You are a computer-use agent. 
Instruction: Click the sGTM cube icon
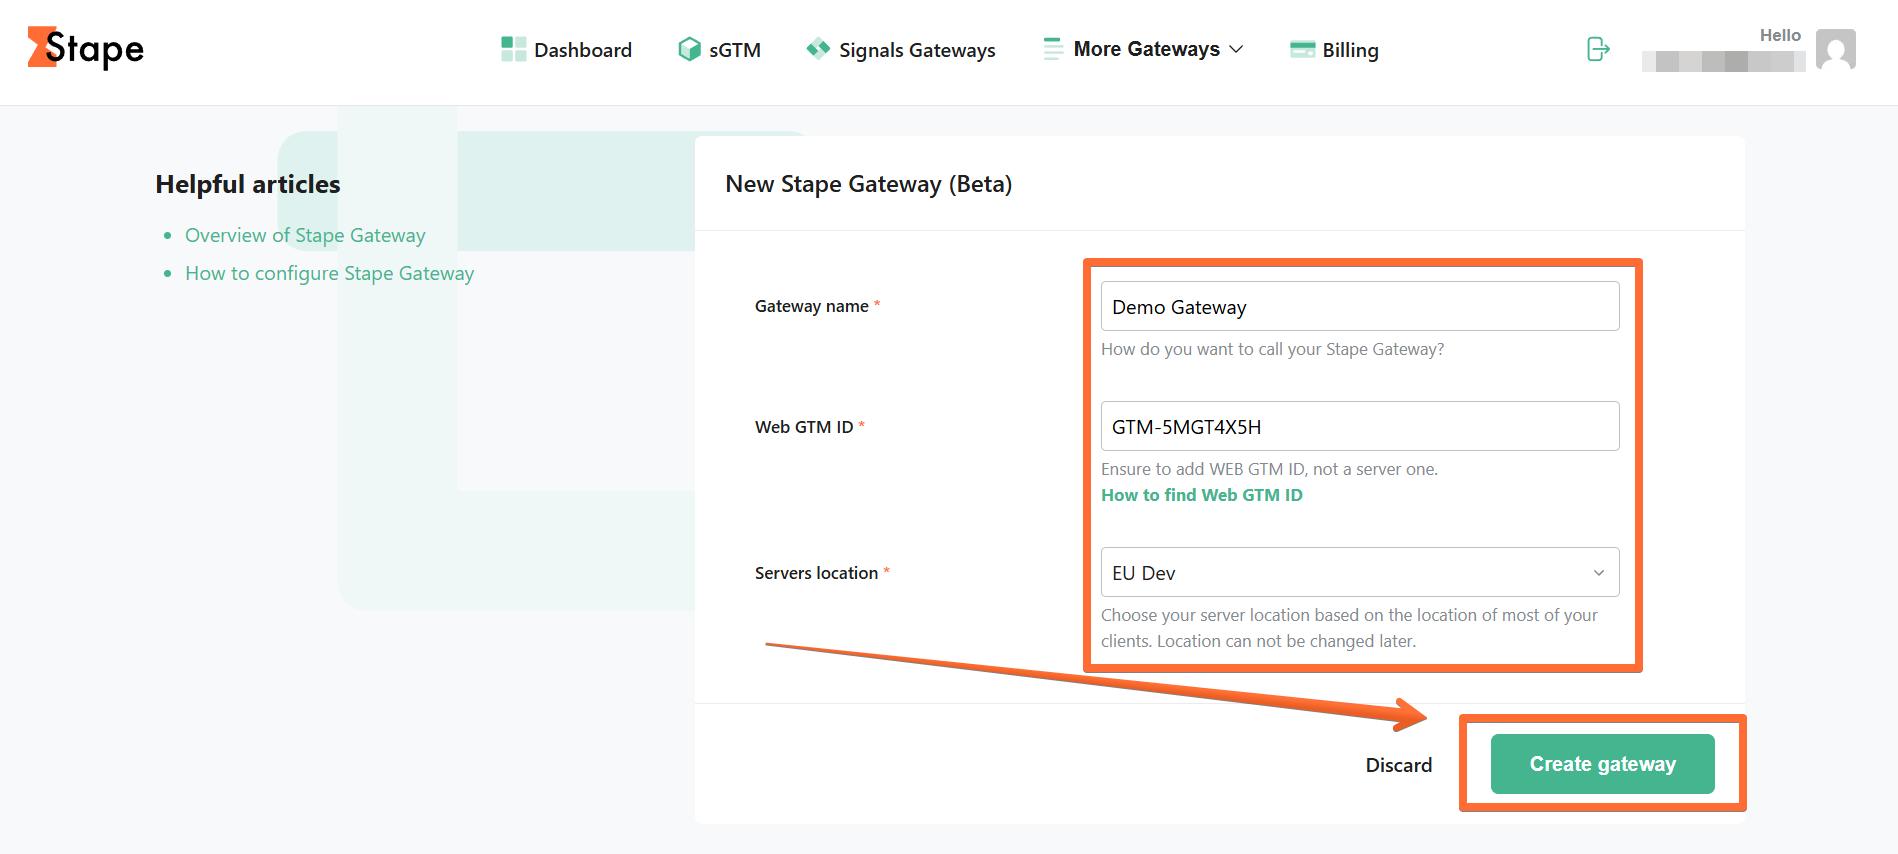pyautogui.click(x=689, y=49)
